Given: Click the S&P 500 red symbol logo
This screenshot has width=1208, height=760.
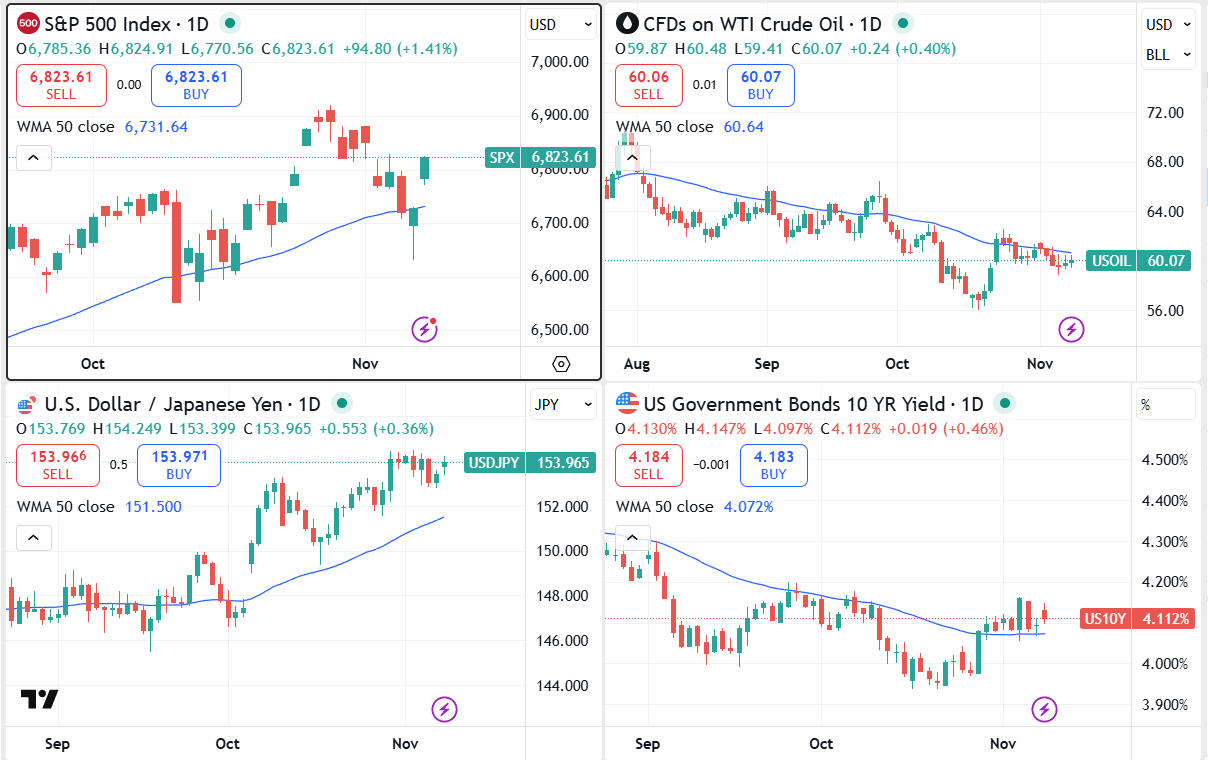Looking at the screenshot, I should (x=30, y=23).
